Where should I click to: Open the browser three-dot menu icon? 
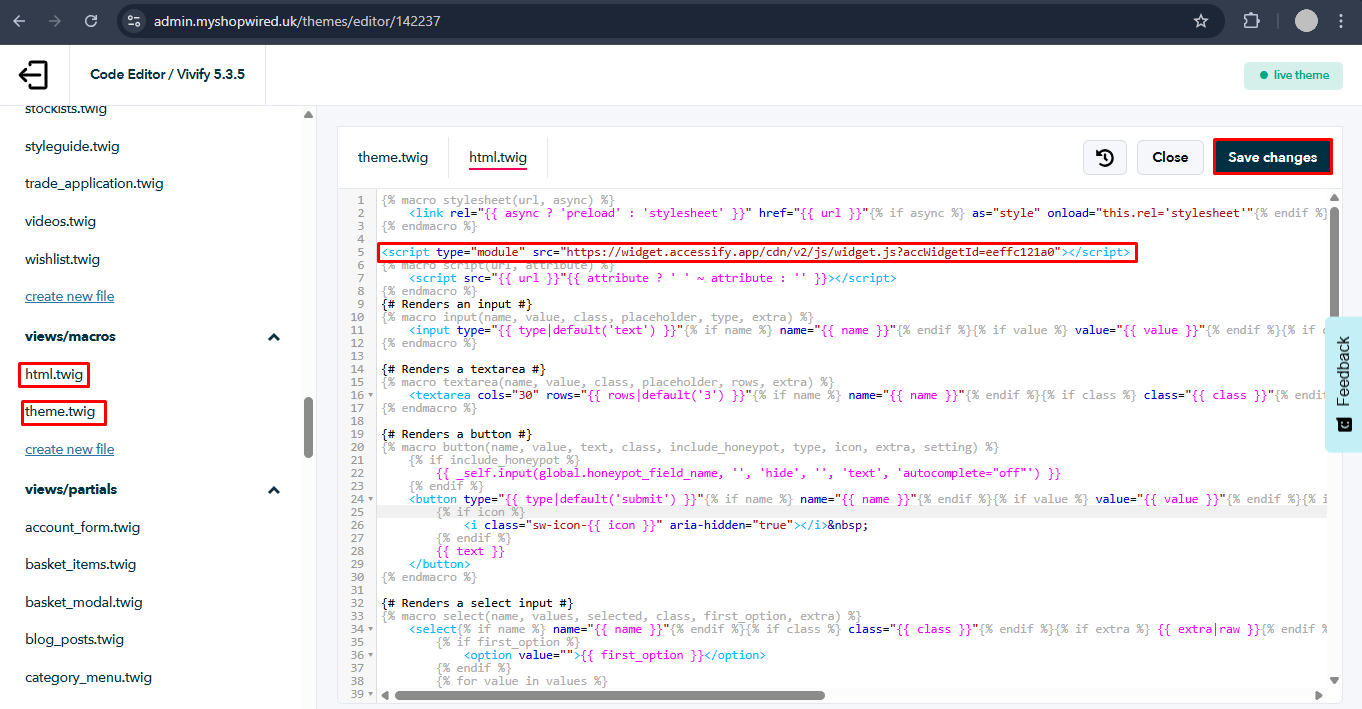[1341, 20]
